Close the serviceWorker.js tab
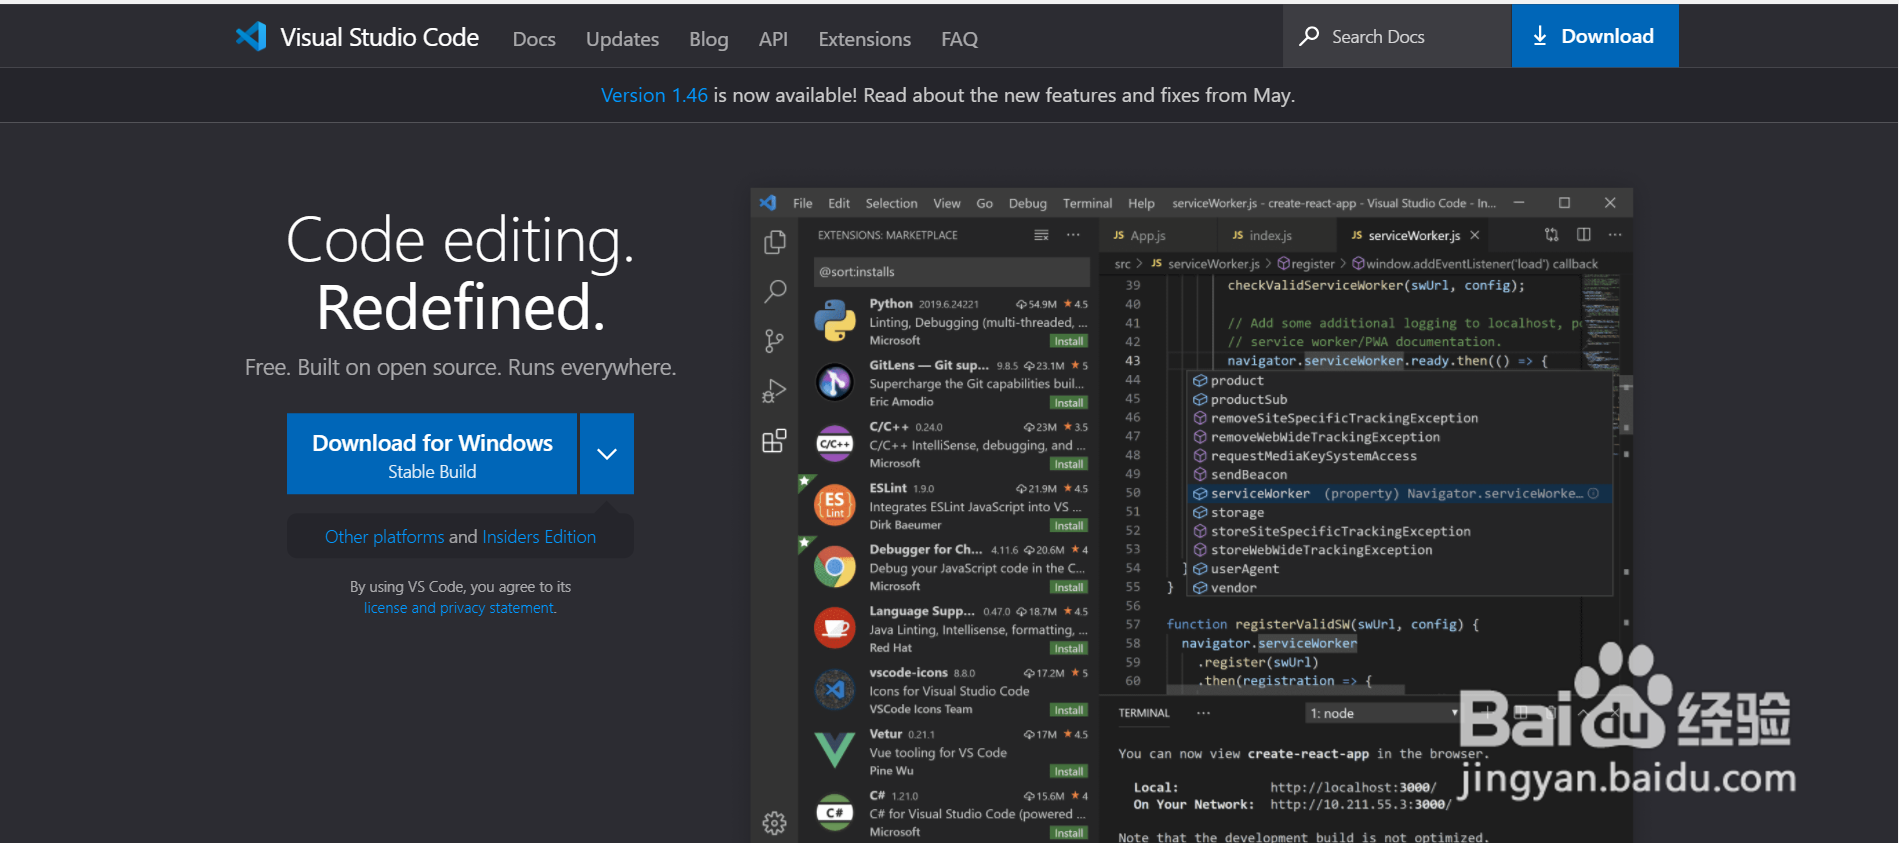The width and height of the screenshot is (1899, 843). click(1474, 236)
